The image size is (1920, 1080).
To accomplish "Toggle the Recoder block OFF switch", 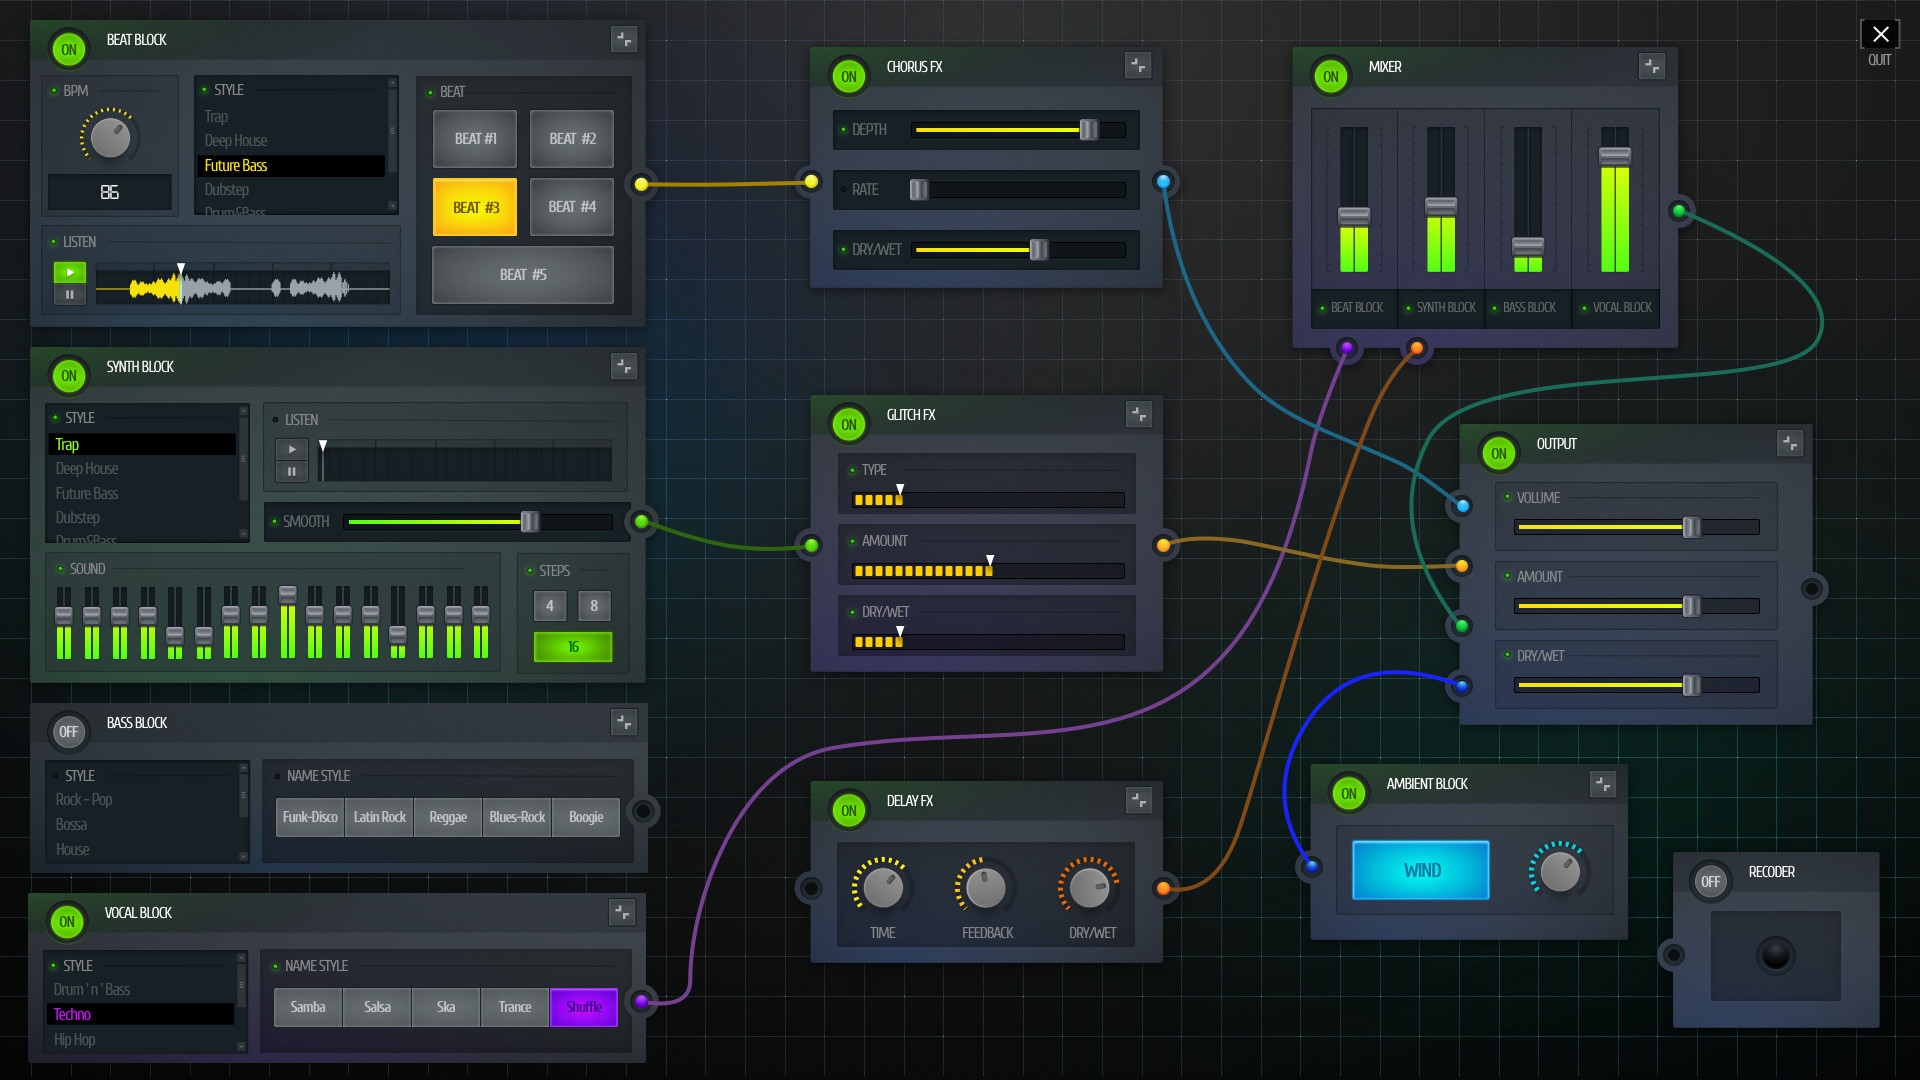I will [1710, 880].
